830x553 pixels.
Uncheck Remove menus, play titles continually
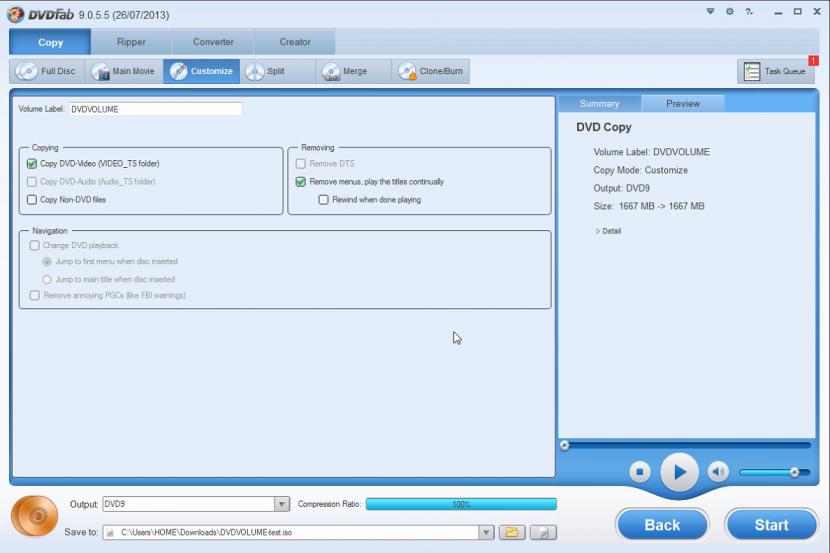(x=301, y=182)
